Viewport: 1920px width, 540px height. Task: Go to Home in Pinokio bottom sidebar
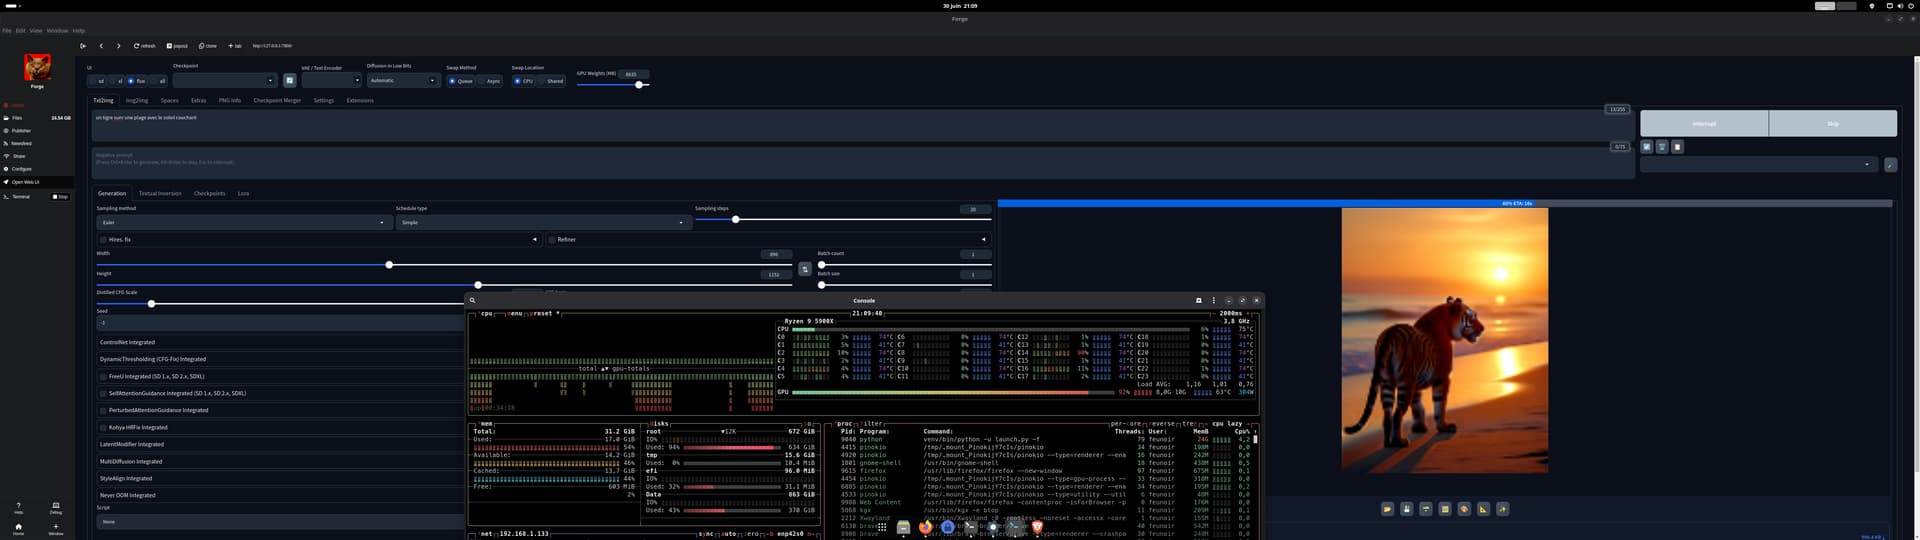click(18, 529)
